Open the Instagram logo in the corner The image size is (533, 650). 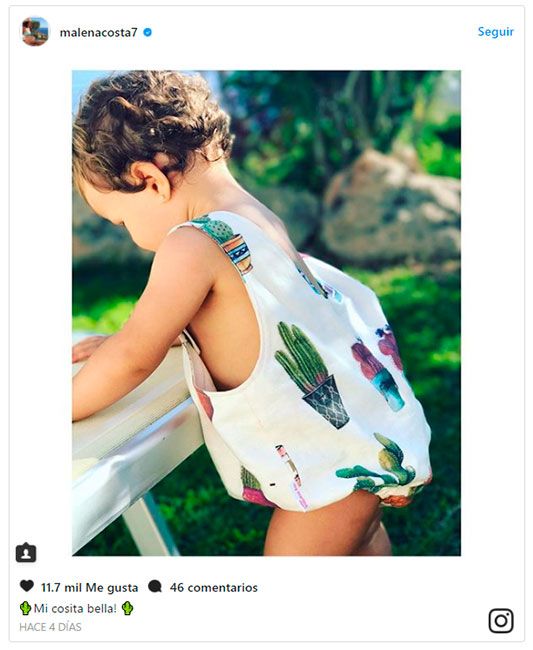coord(501,621)
